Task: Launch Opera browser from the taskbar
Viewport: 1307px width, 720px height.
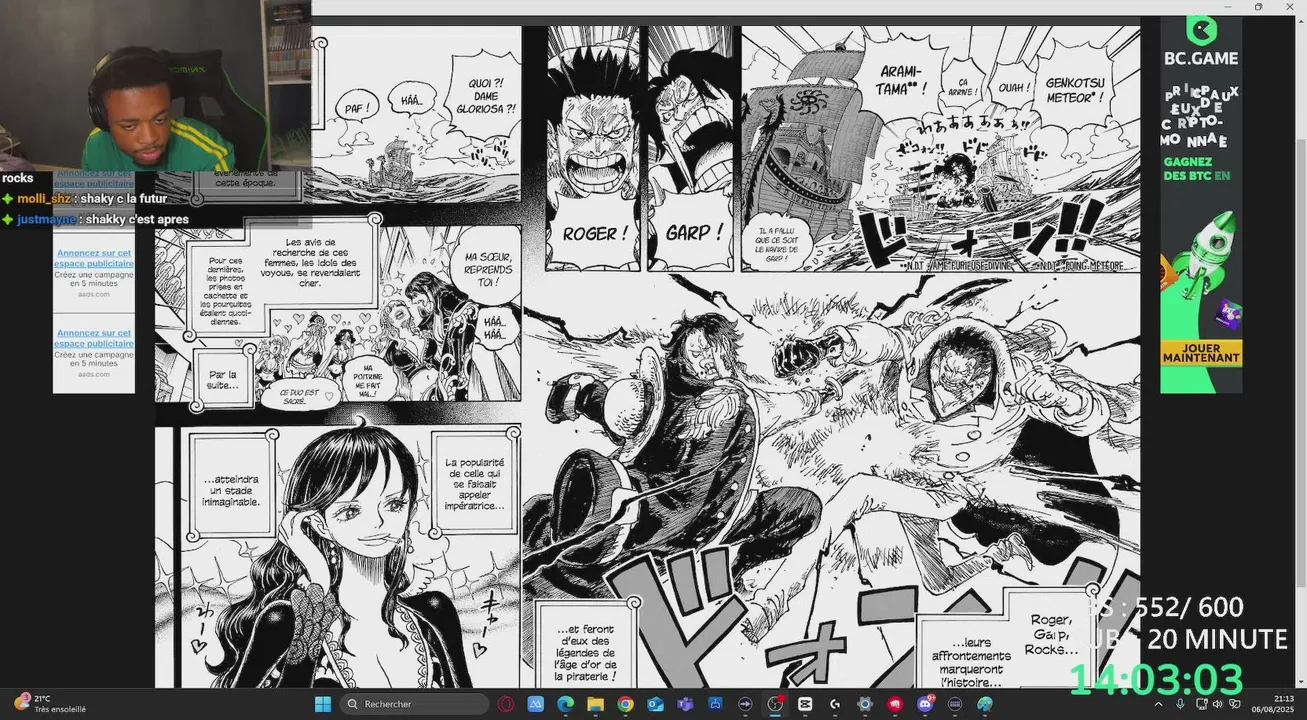Action: pos(506,704)
